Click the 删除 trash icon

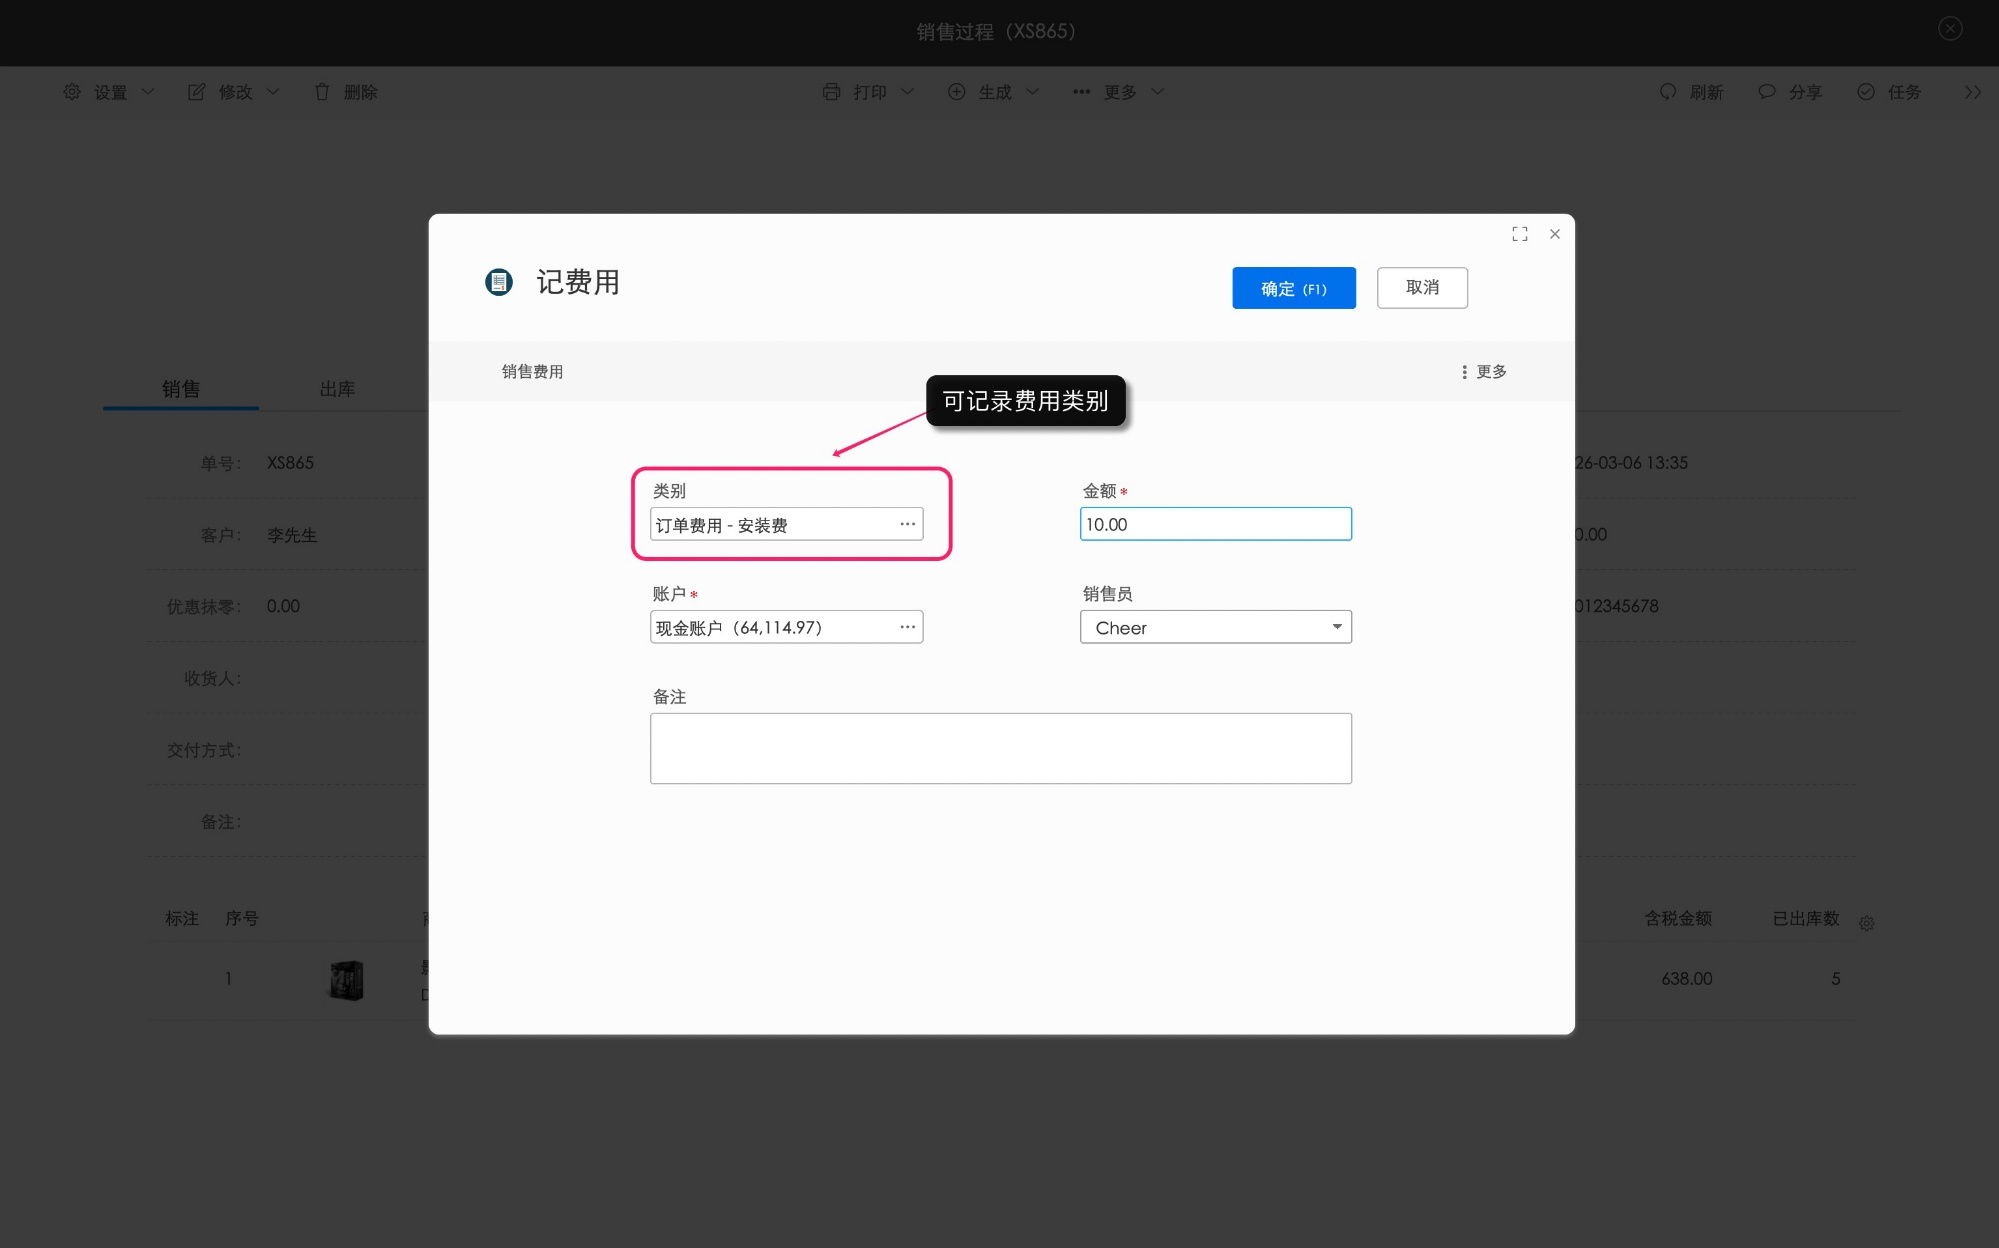point(322,91)
